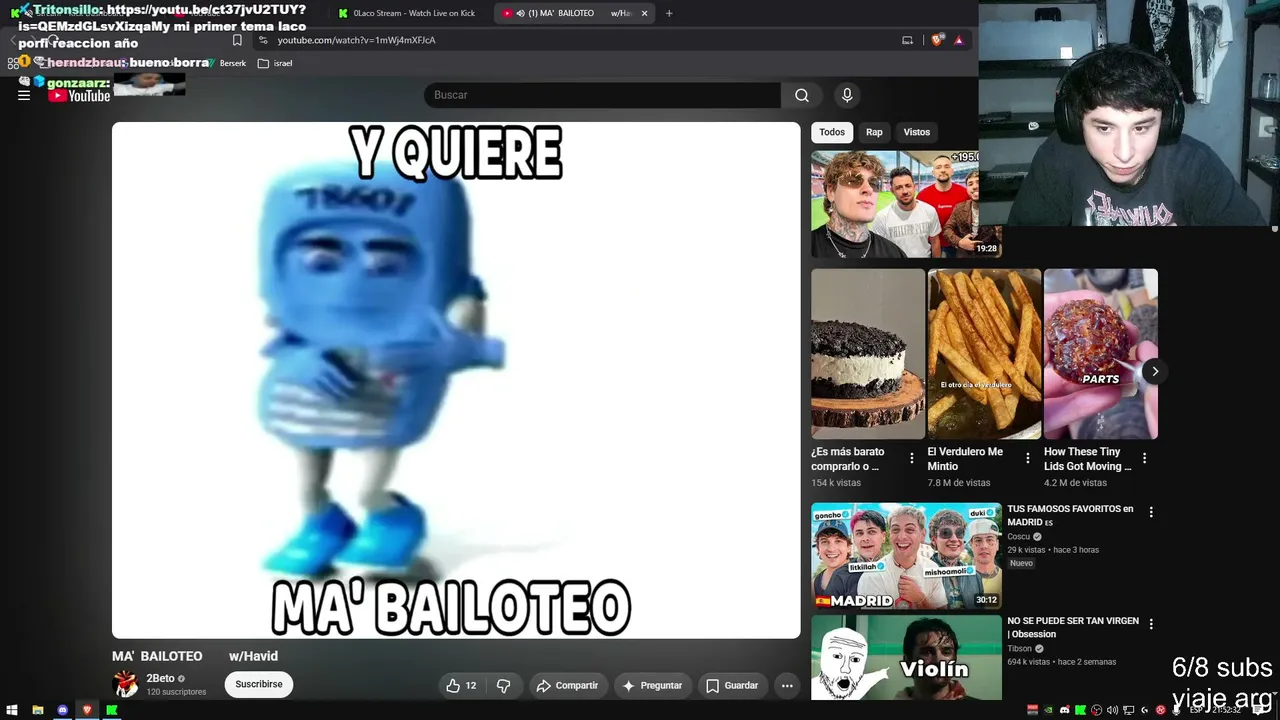Open options for 'TUS FAMOSOS FAVORITOS en MADRID'
The image size is (1280, 720).
[x=1151, y=512]
